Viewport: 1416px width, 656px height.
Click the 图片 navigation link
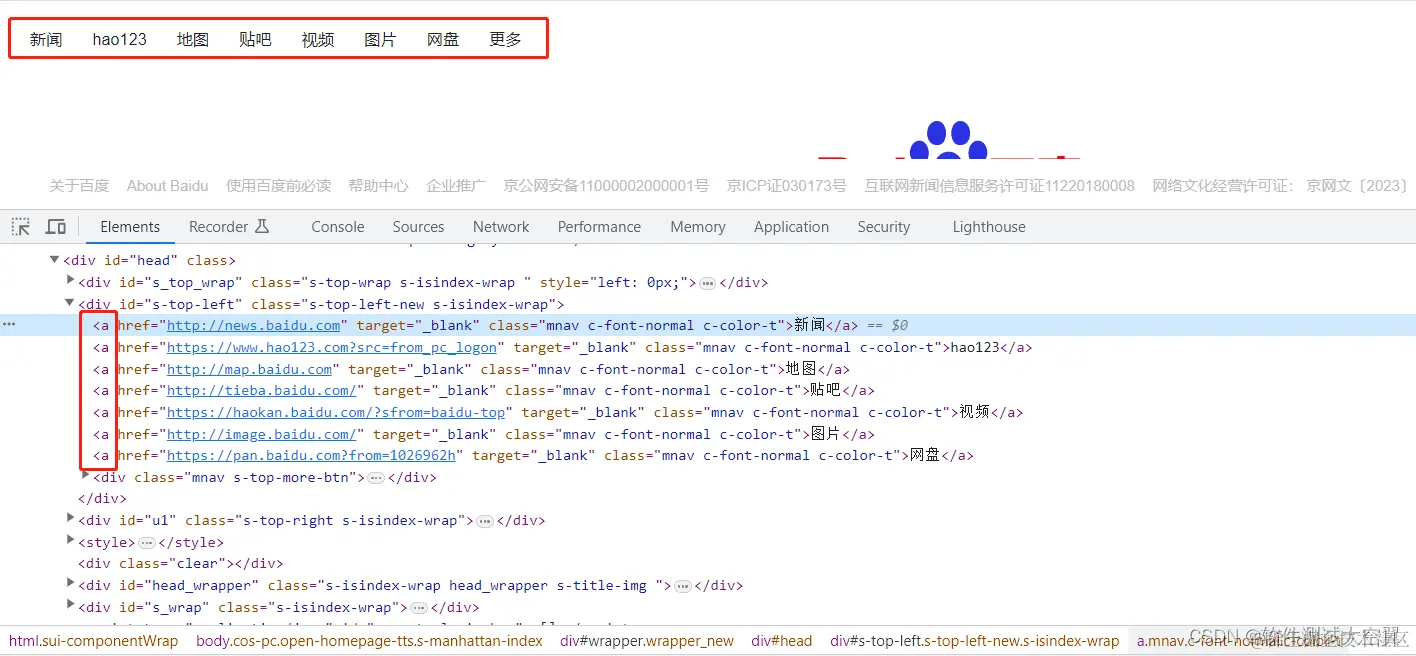pos(380,40)
